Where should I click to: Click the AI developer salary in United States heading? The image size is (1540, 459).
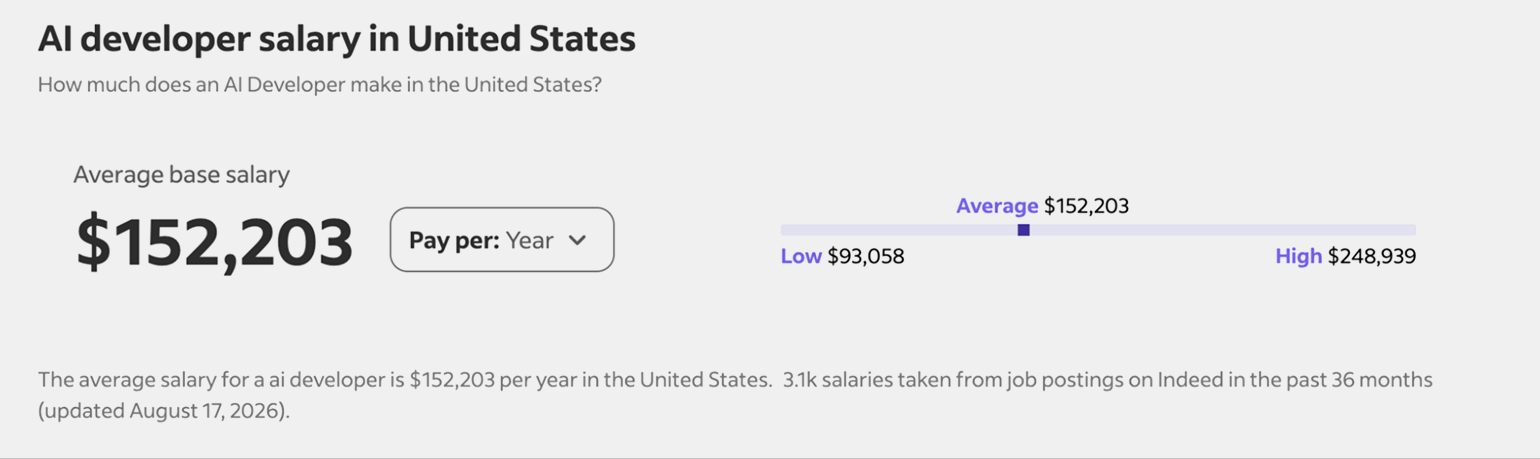(337, 39)
